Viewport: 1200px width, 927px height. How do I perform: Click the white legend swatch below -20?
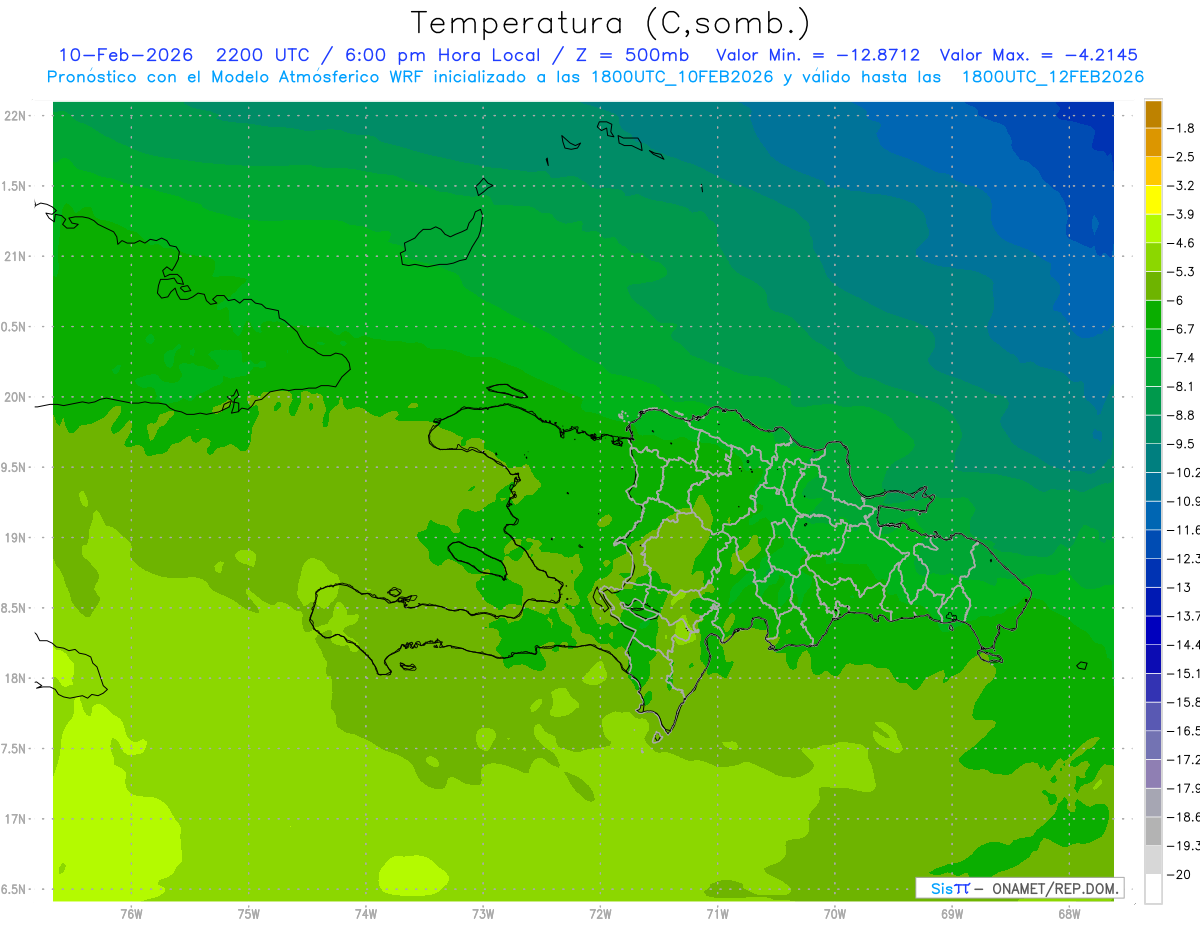click(1153, 888)
